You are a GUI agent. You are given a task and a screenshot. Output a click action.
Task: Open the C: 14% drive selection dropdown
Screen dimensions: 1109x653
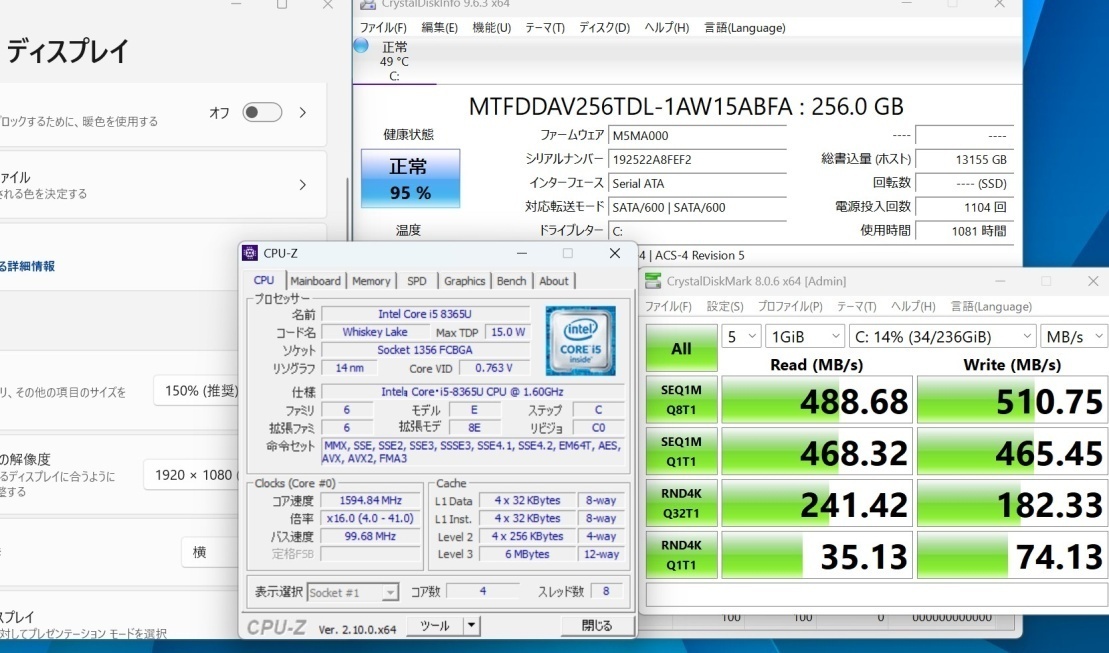(x=942, y=337)
